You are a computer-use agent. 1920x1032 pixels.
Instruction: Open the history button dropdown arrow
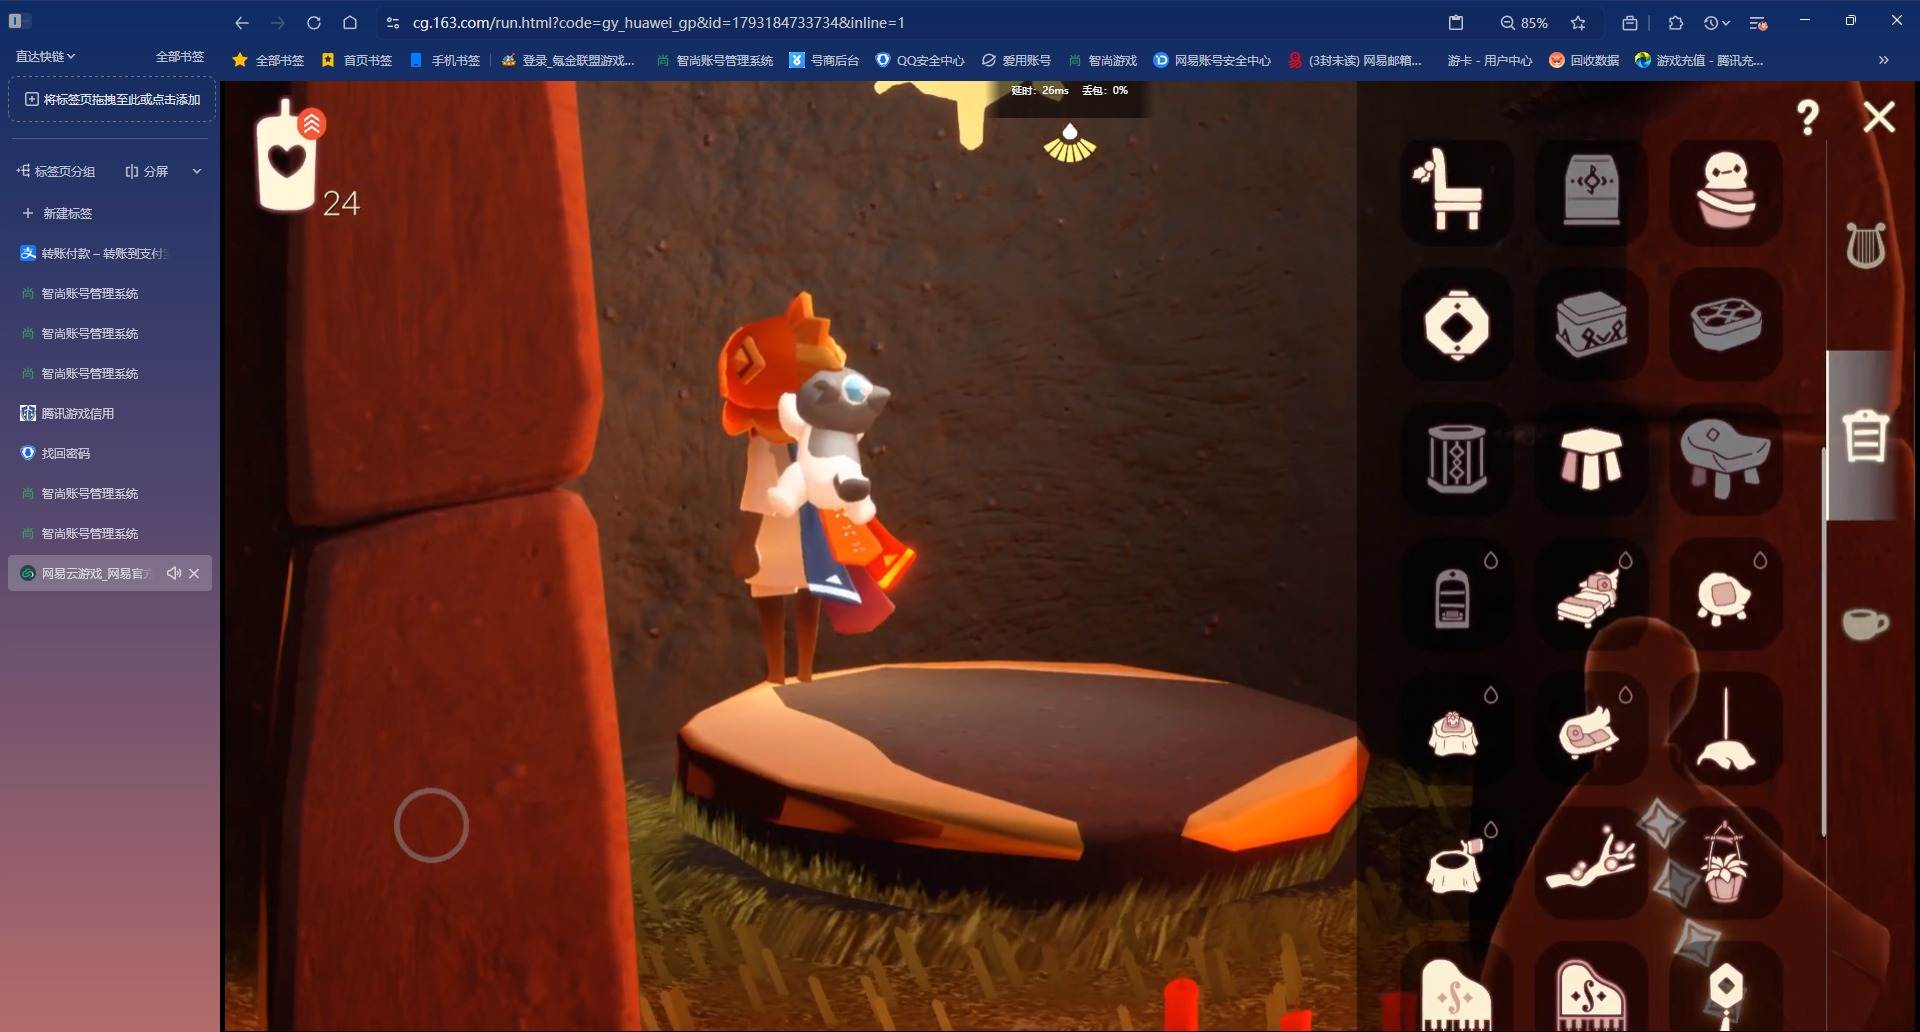click(x=1726, y=23)
